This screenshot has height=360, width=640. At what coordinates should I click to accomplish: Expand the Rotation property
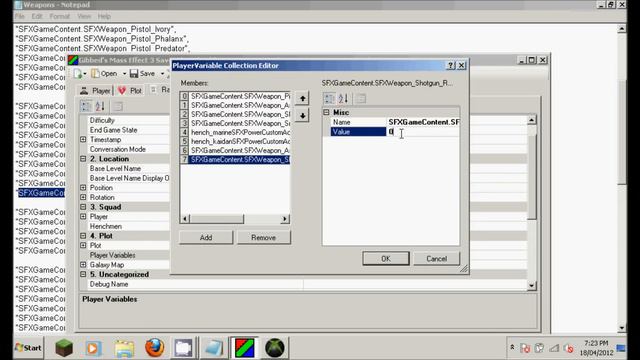[83, 197]
